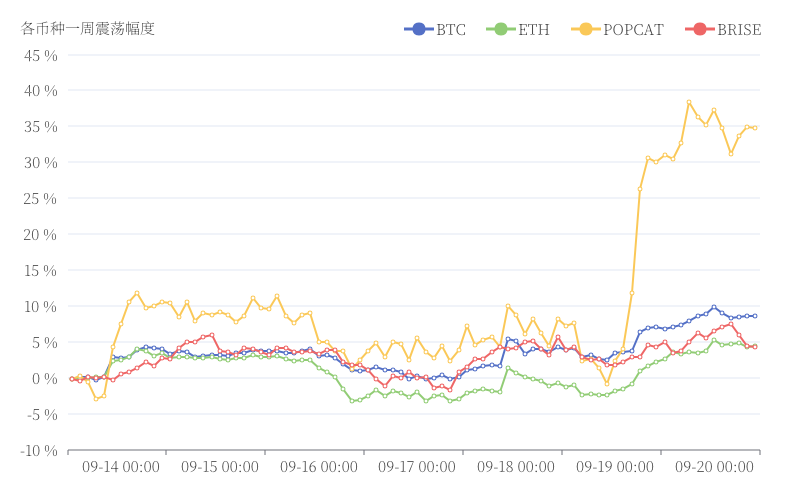Screen dimensions: 800x500
Task: Click the red BRISE legend marker
Action: 700,30
